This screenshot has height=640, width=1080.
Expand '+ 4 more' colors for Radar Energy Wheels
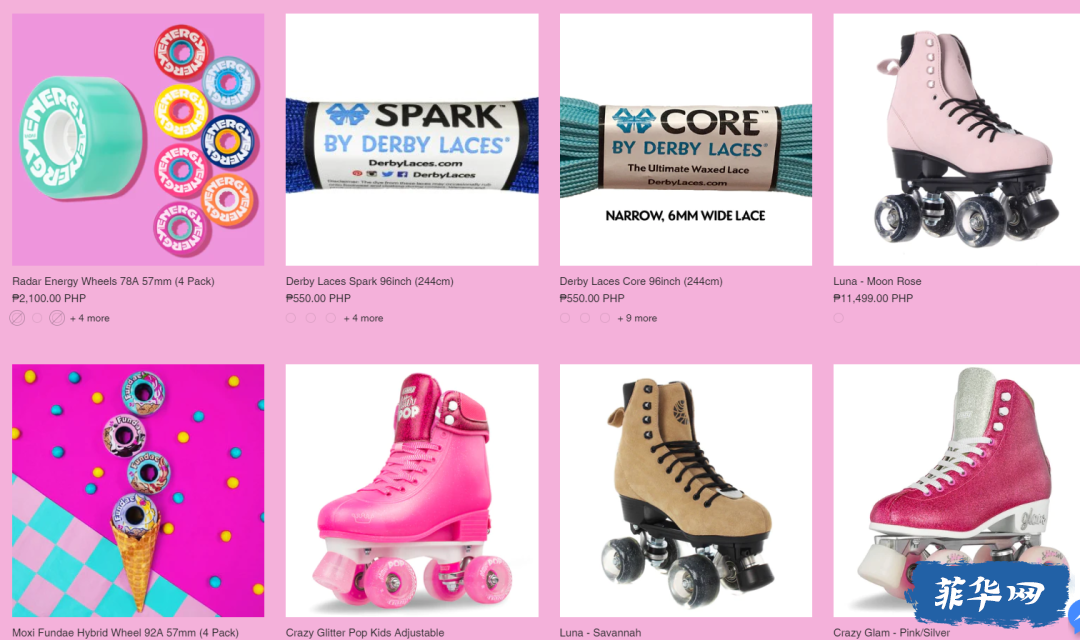point(90,318)
